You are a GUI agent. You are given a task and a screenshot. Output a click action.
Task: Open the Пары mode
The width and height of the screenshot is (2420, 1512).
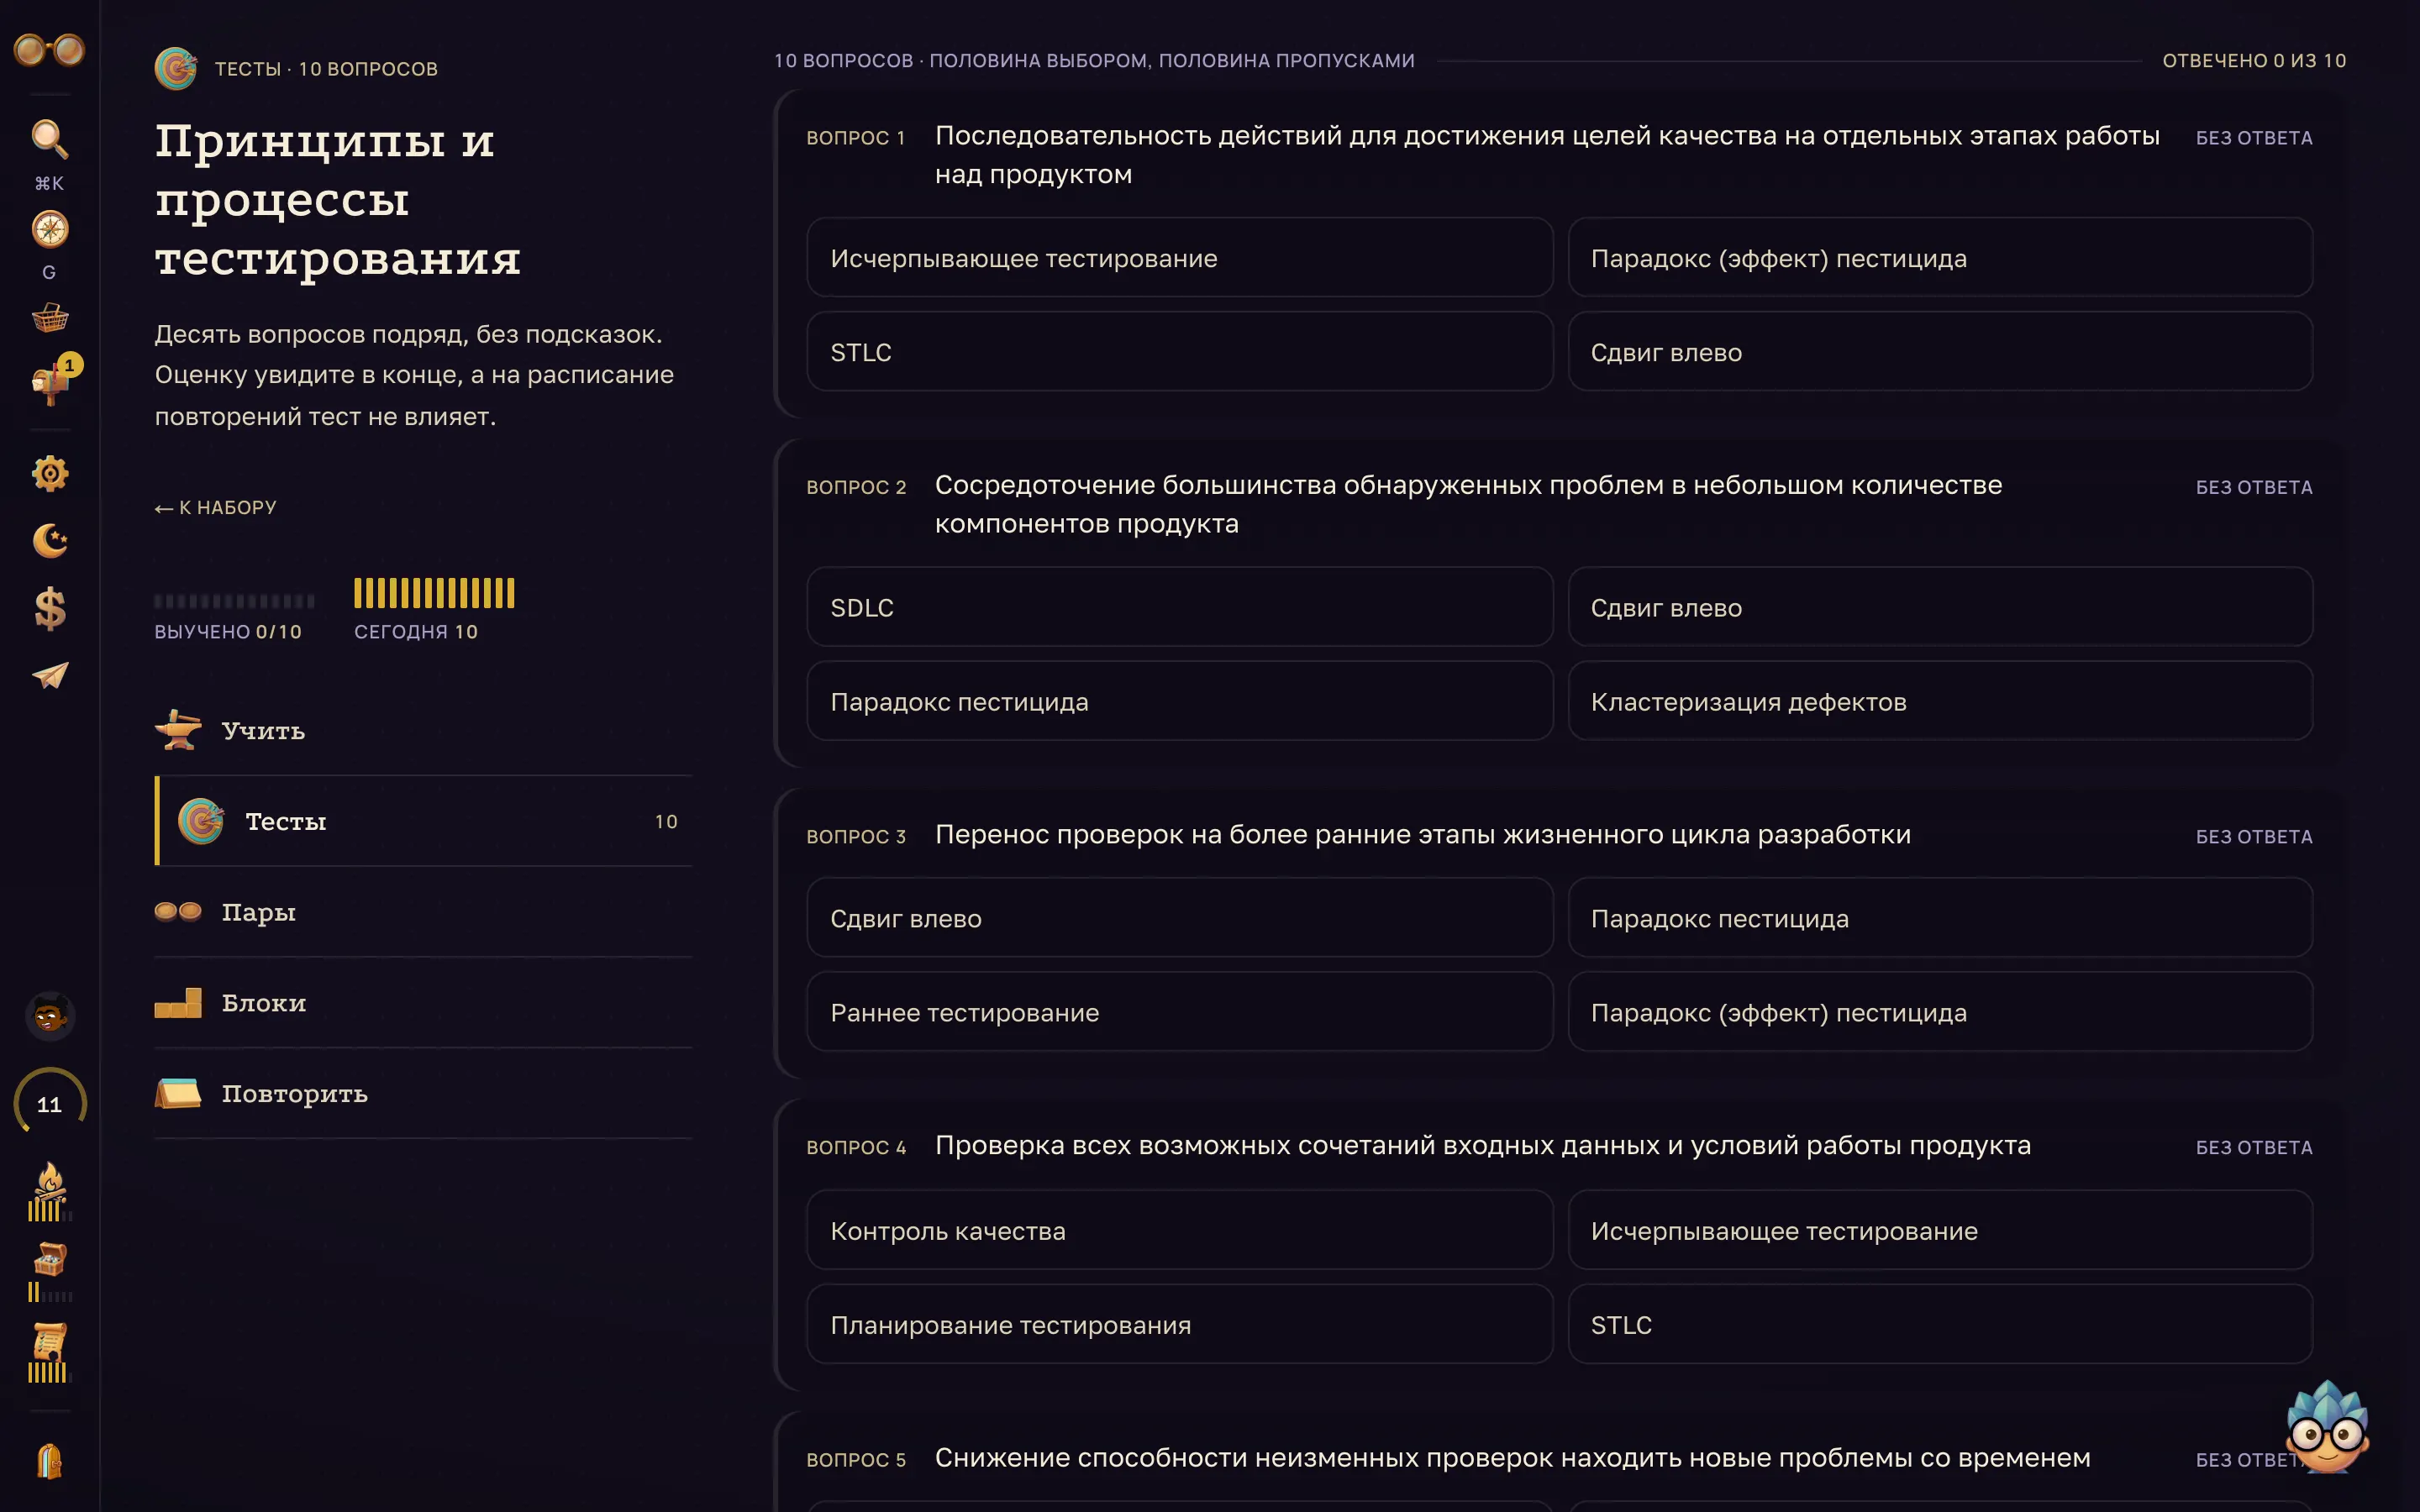pyautogui.click(x=423, y=912)
